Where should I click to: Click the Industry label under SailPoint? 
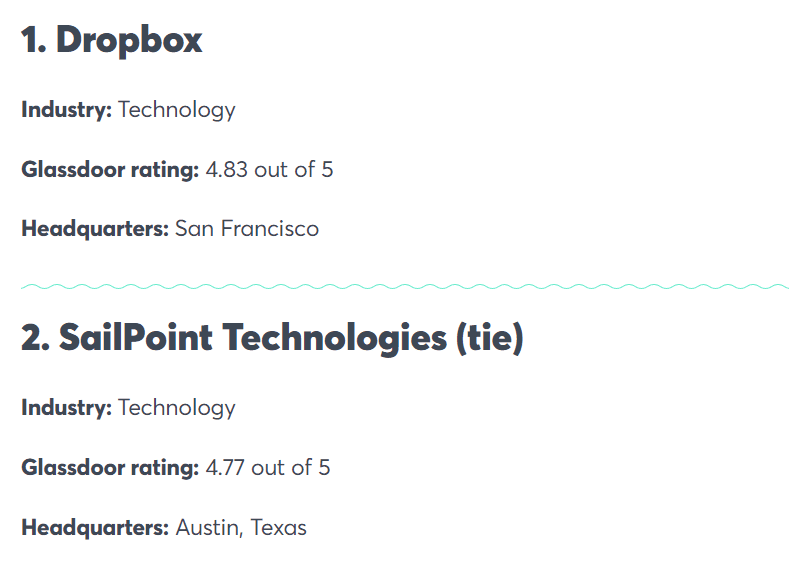click(x=66, y=408)
